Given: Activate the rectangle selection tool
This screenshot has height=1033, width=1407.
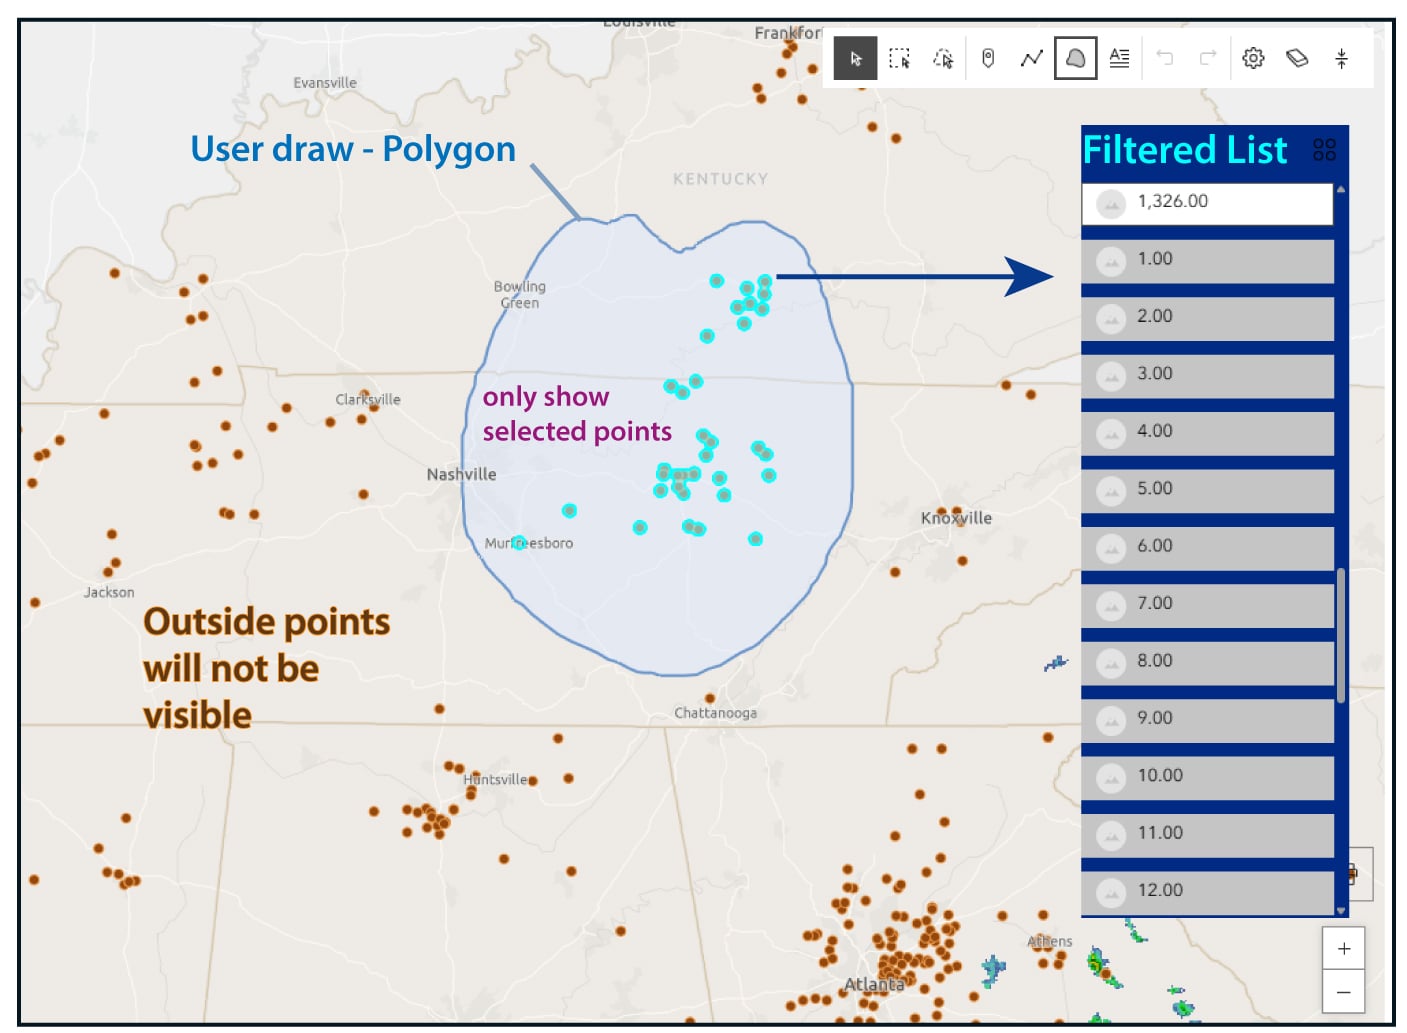Looking at the screenshot, I should (x=900, y=59).
